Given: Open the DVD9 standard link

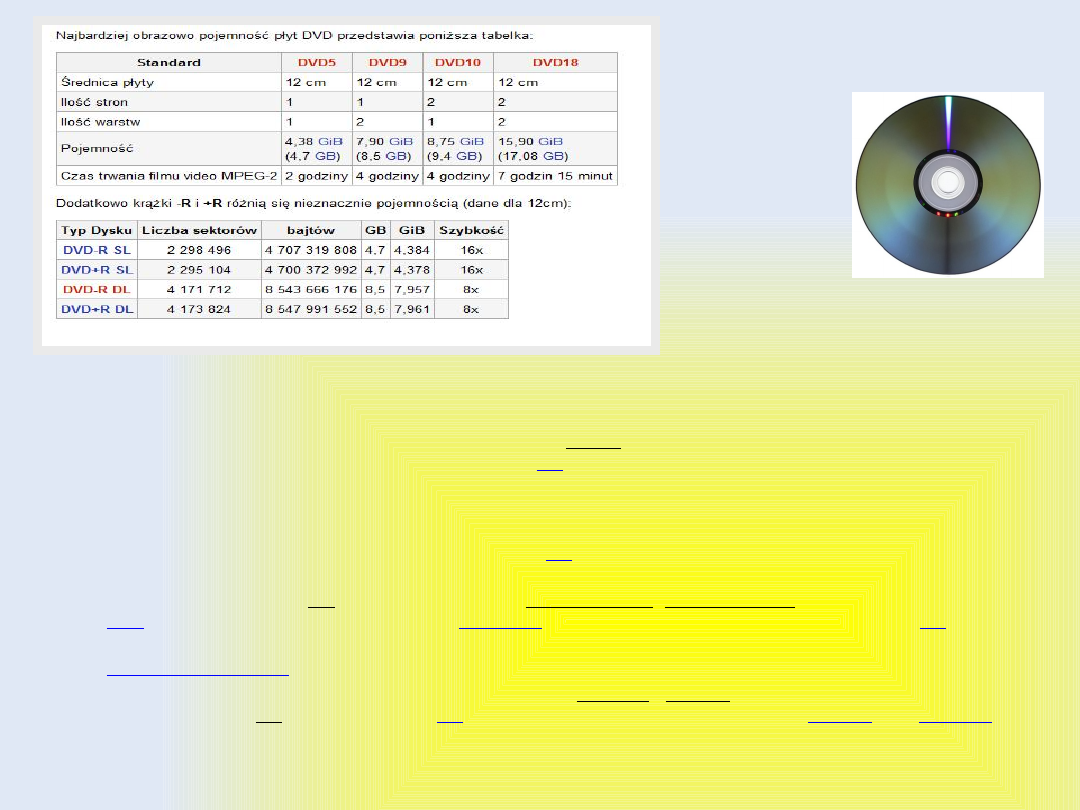Looking at the screenshot, I should 389,62.
